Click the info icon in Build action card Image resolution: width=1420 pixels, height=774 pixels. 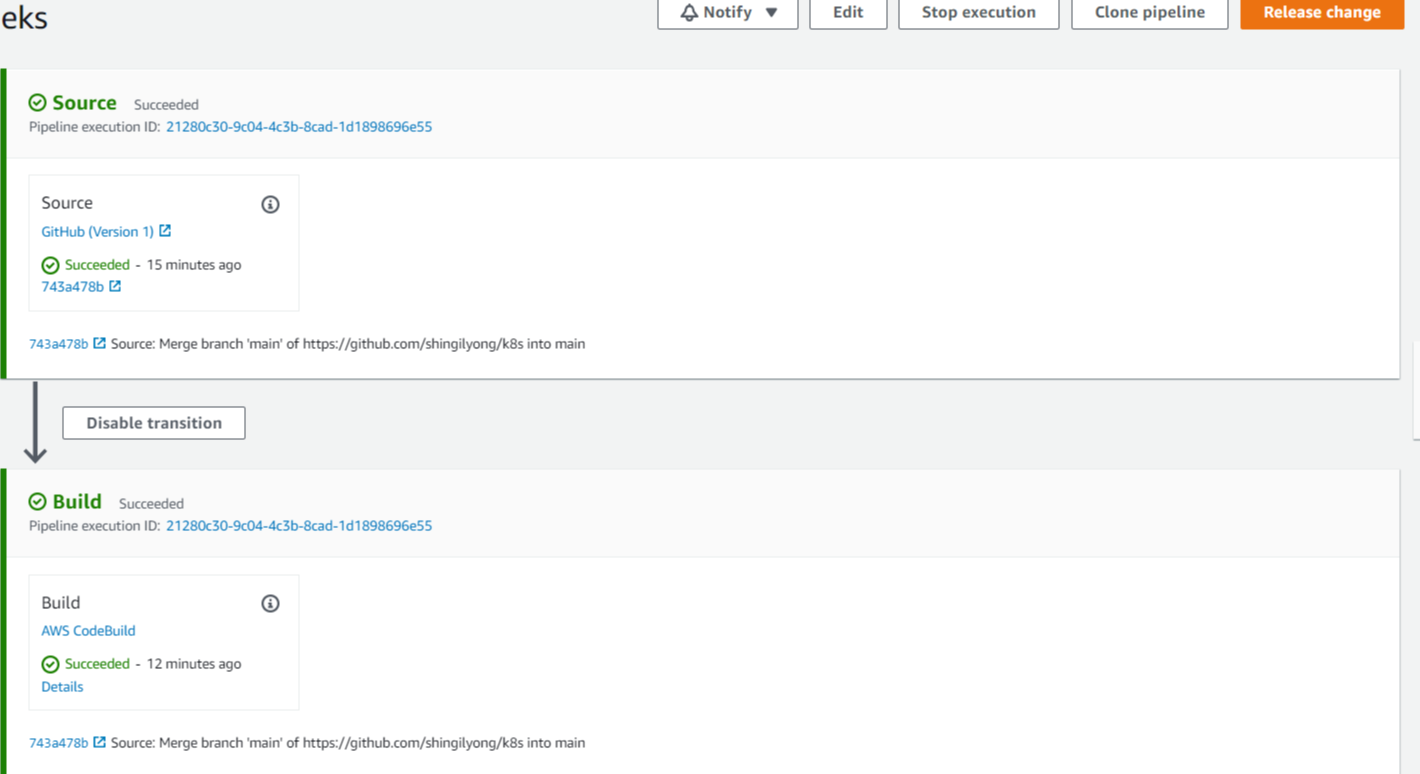pos(270,603)
